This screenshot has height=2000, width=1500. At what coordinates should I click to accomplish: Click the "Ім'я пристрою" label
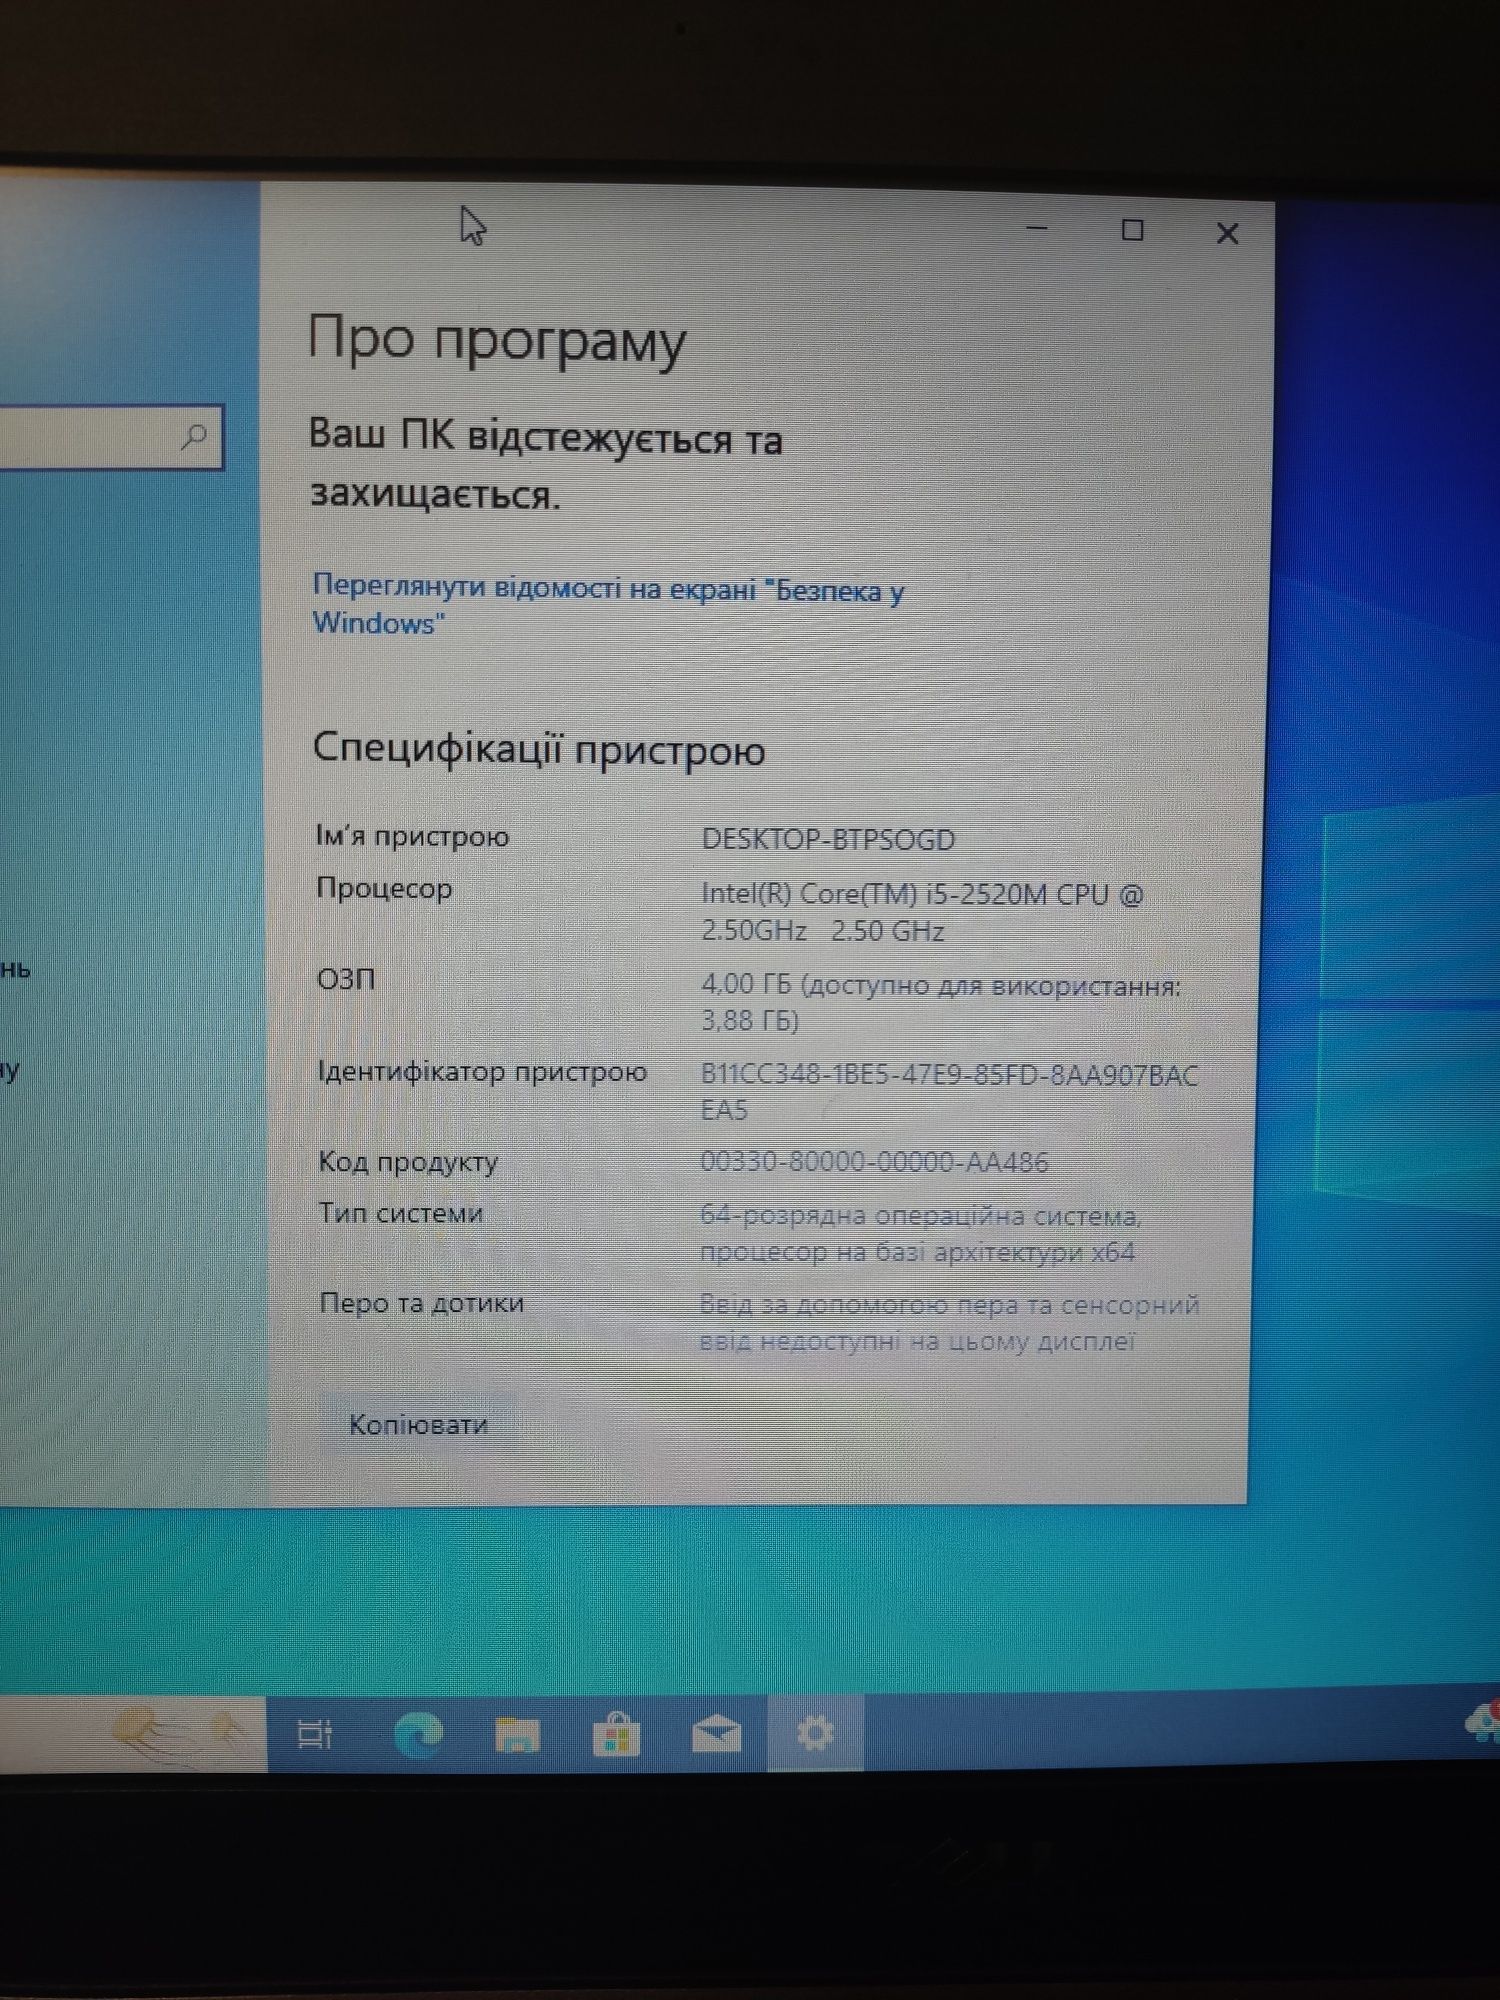[412, 835]
